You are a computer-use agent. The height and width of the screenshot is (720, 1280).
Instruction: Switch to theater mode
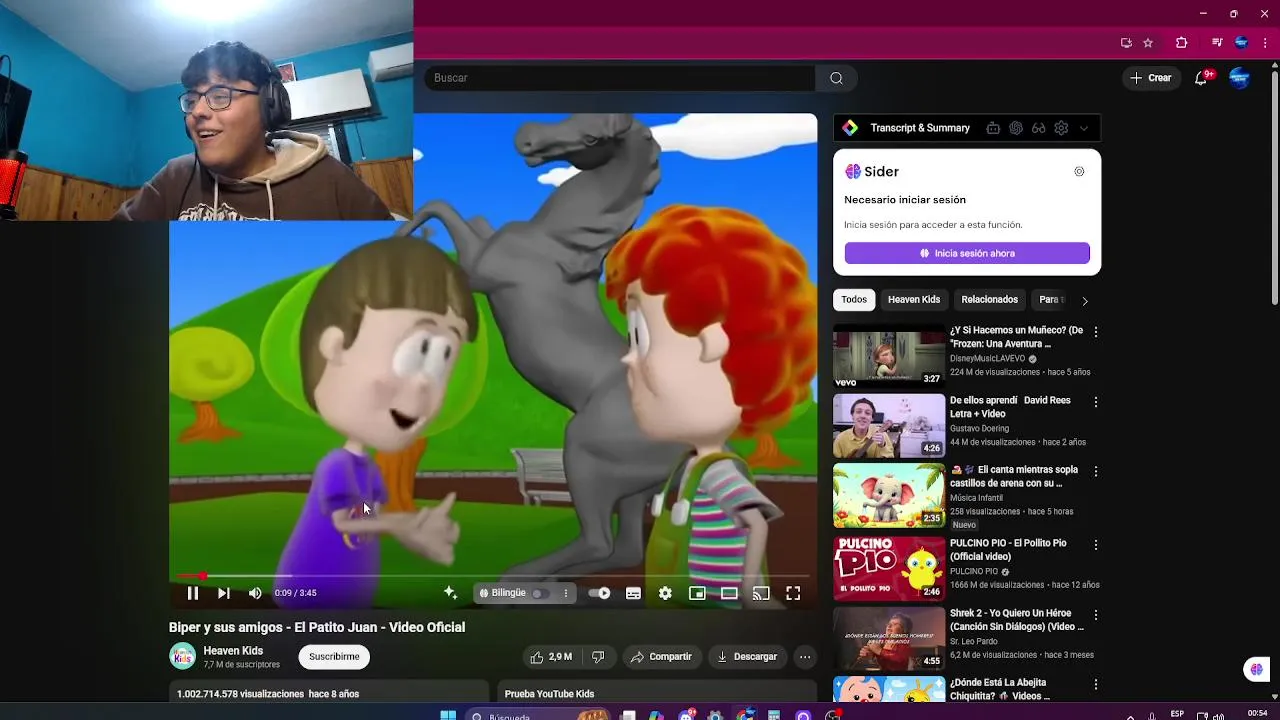pyautogui.click(x=729, y=593)
